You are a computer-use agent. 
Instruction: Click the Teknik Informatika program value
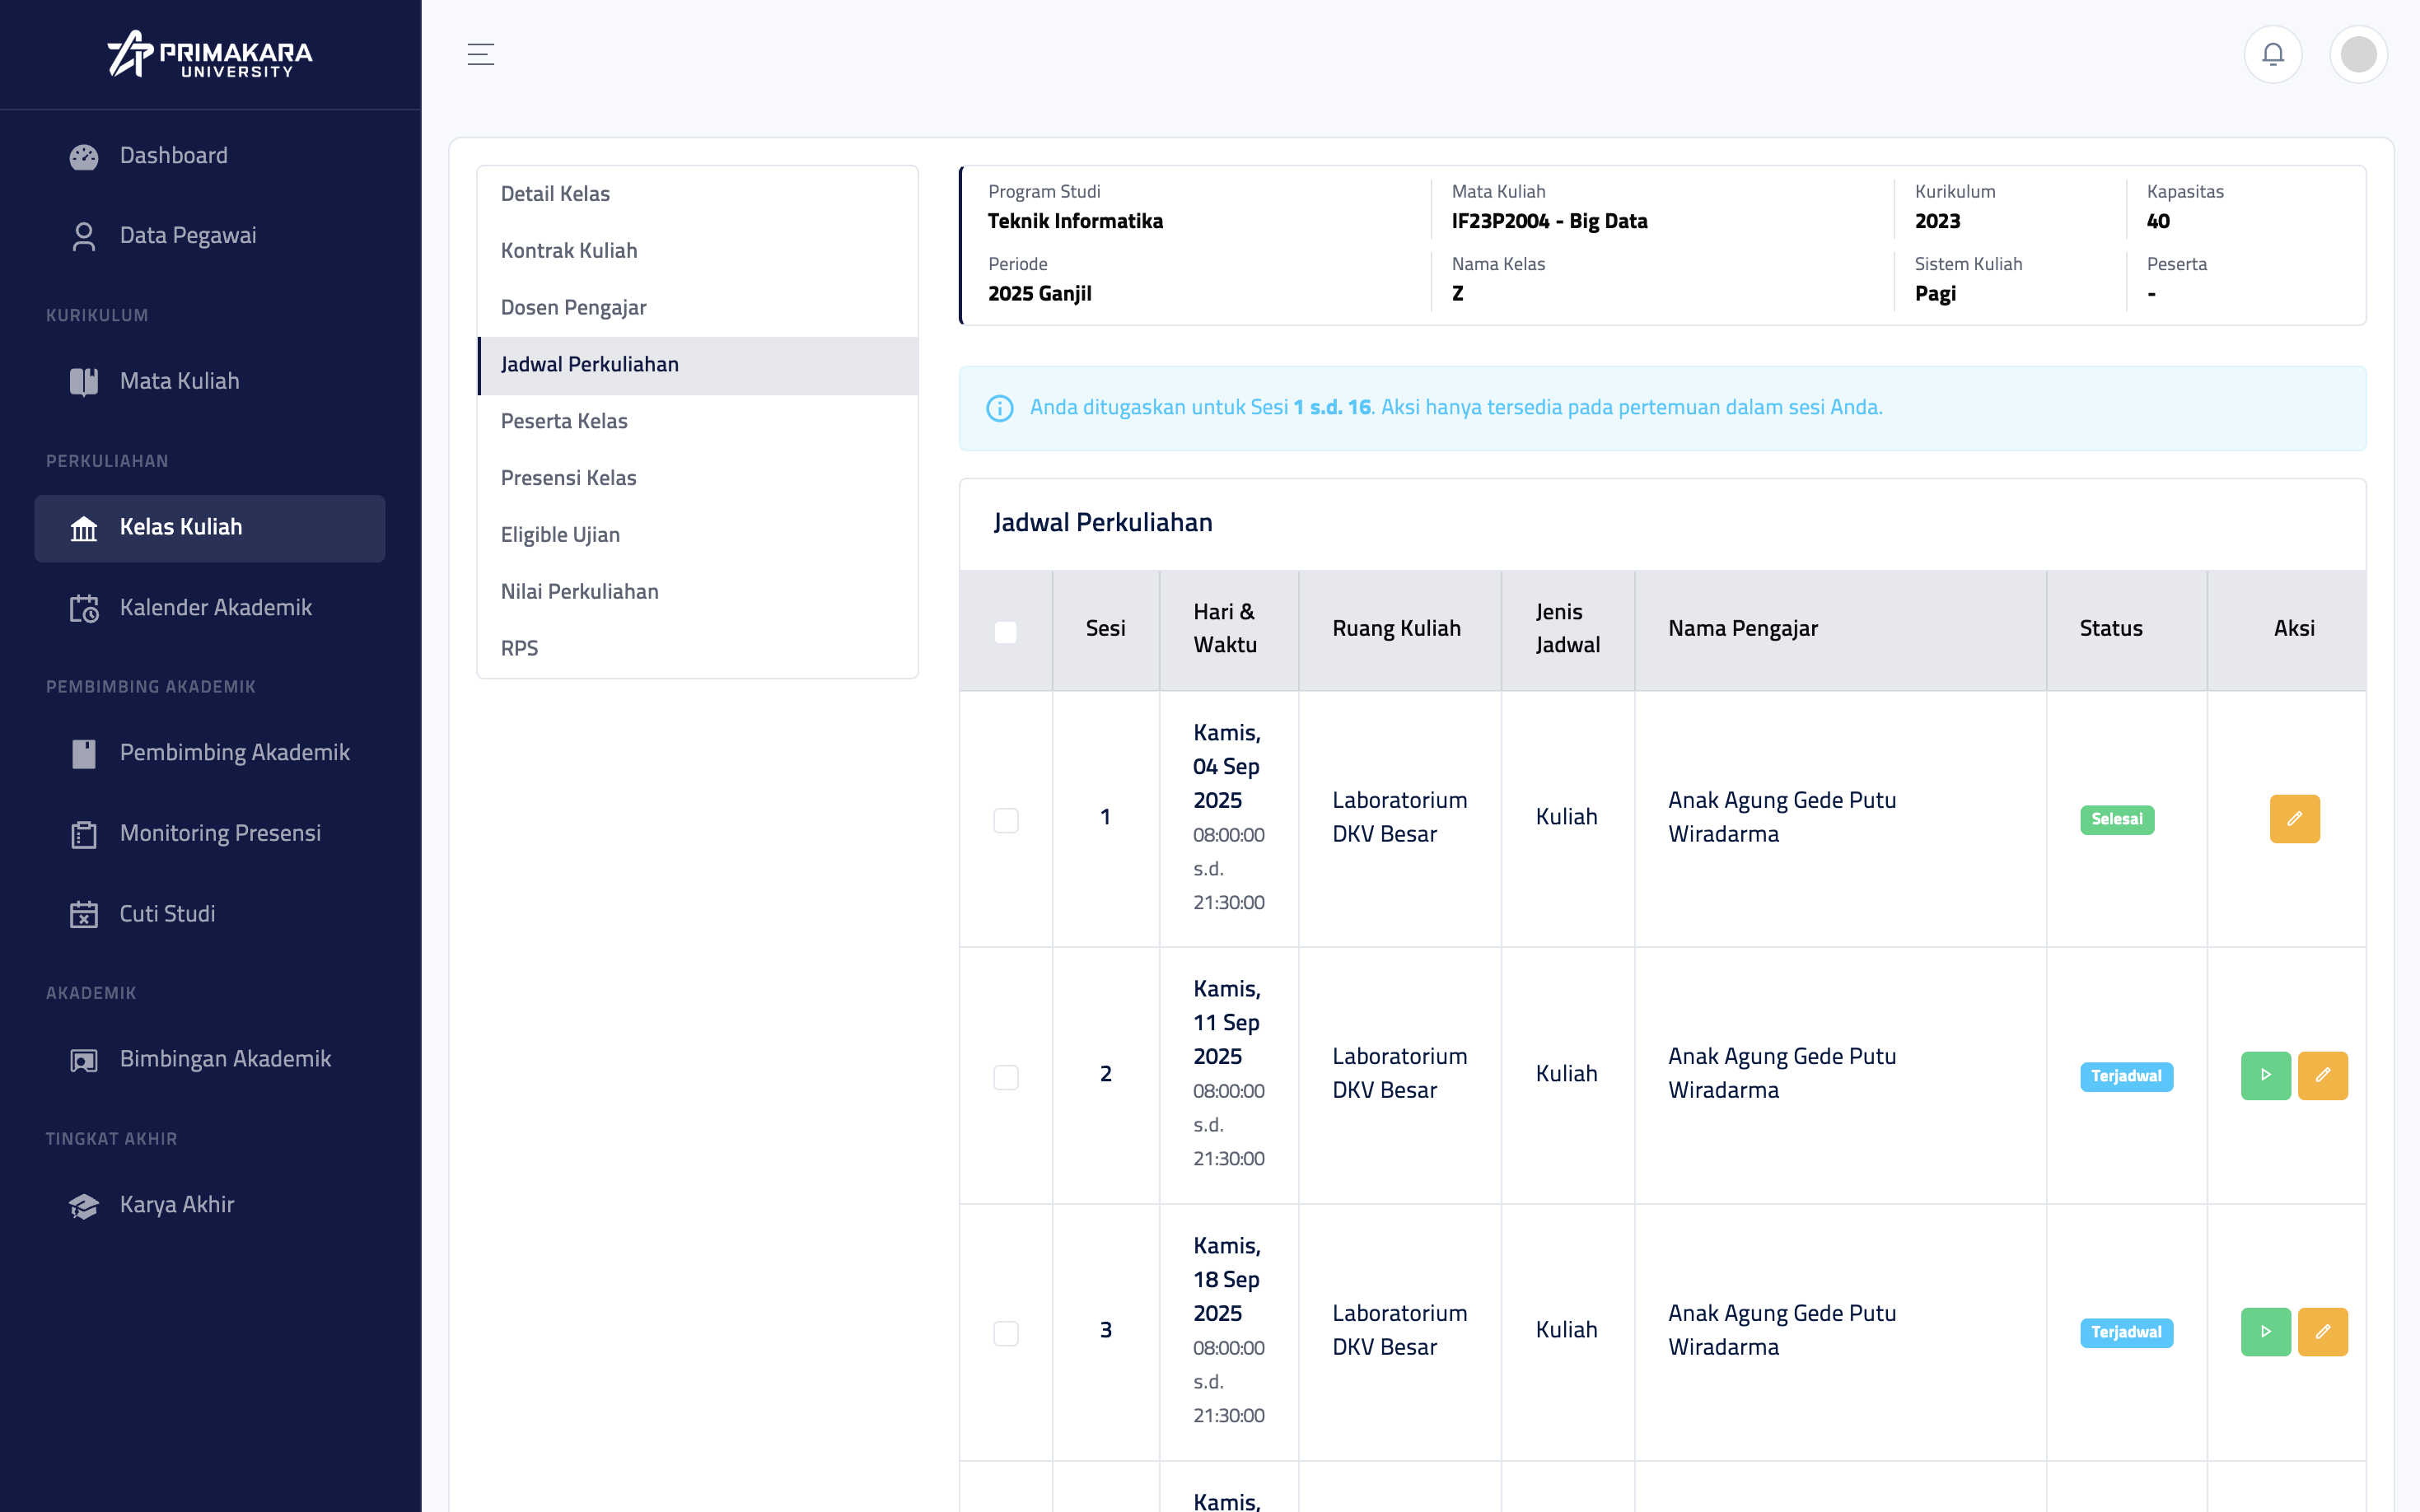[x=1075, y=222]
